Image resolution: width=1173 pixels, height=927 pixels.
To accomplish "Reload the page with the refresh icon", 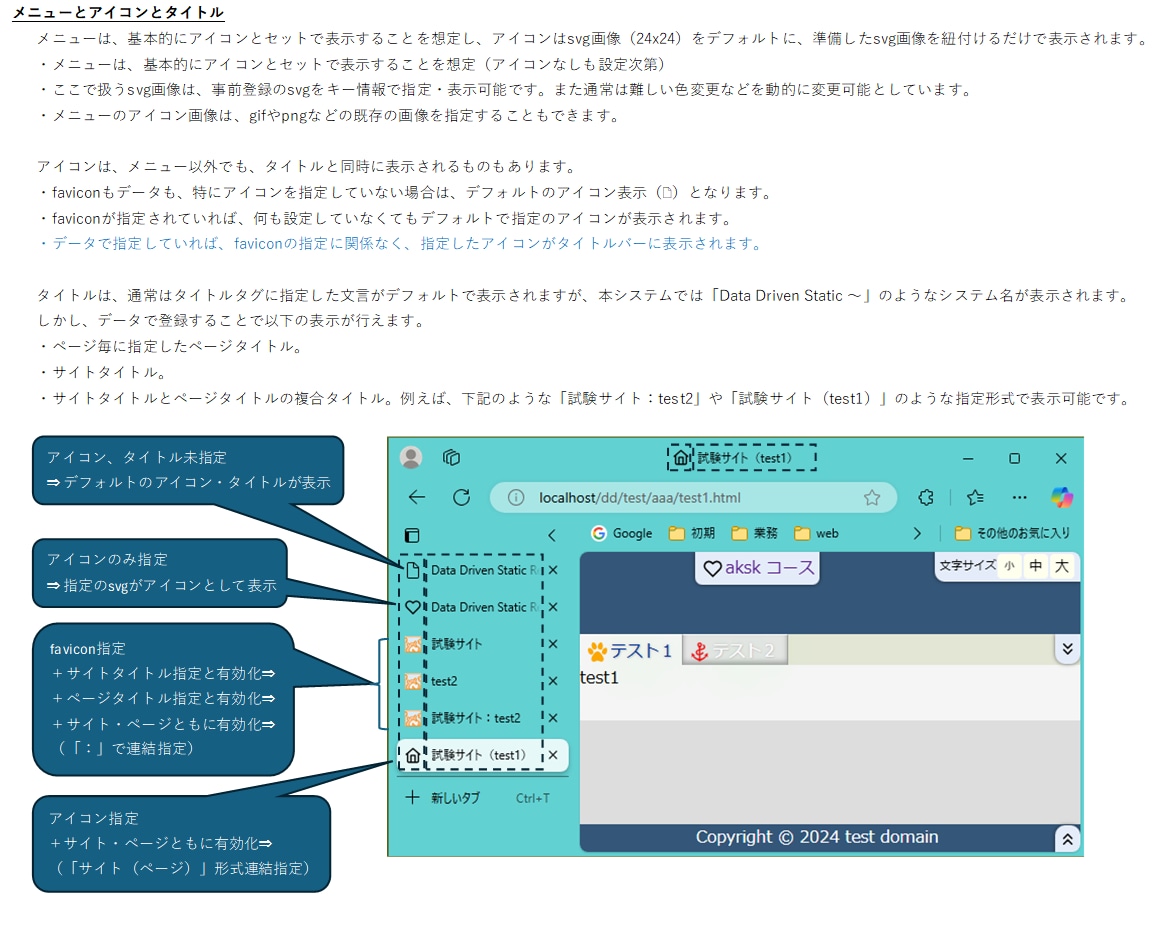I will 462,498.
